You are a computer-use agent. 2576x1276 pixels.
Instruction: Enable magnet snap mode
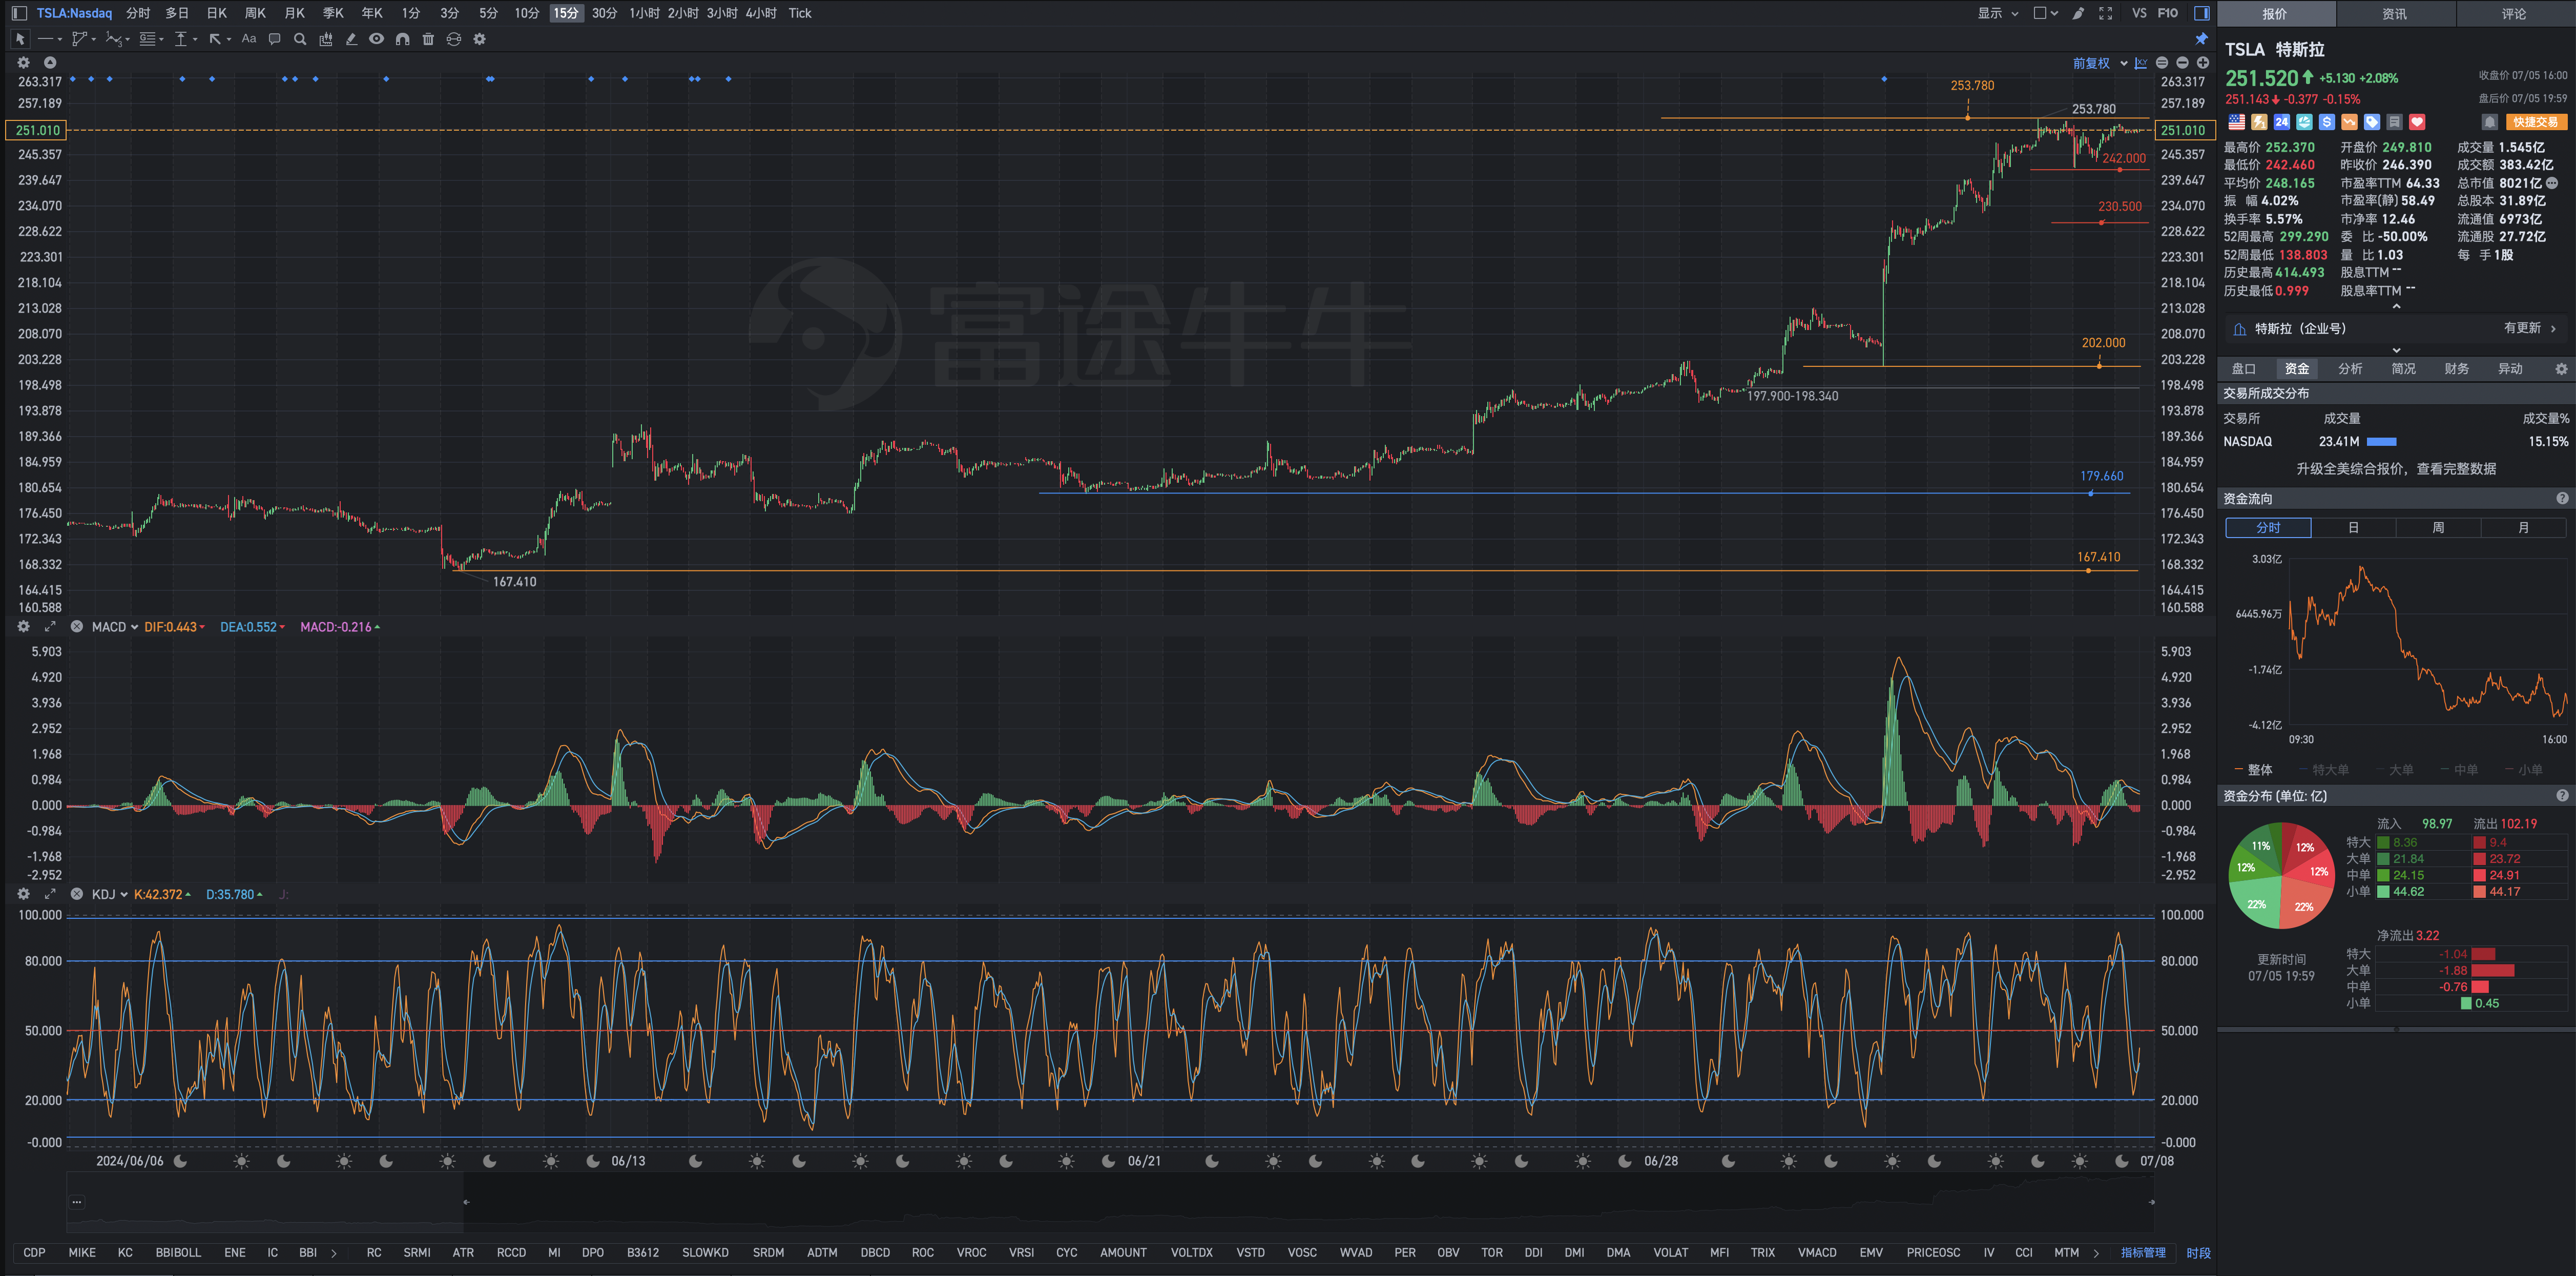click(x=402, y=39)
